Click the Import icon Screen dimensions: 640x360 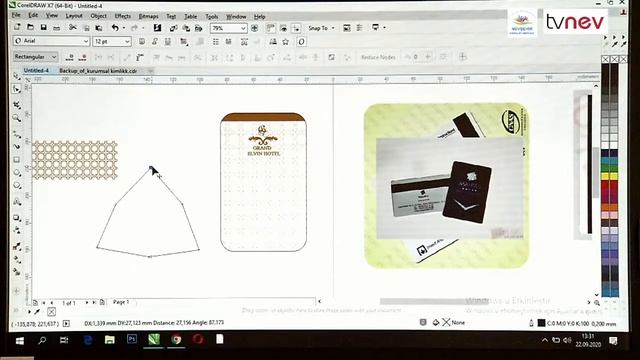173,28
